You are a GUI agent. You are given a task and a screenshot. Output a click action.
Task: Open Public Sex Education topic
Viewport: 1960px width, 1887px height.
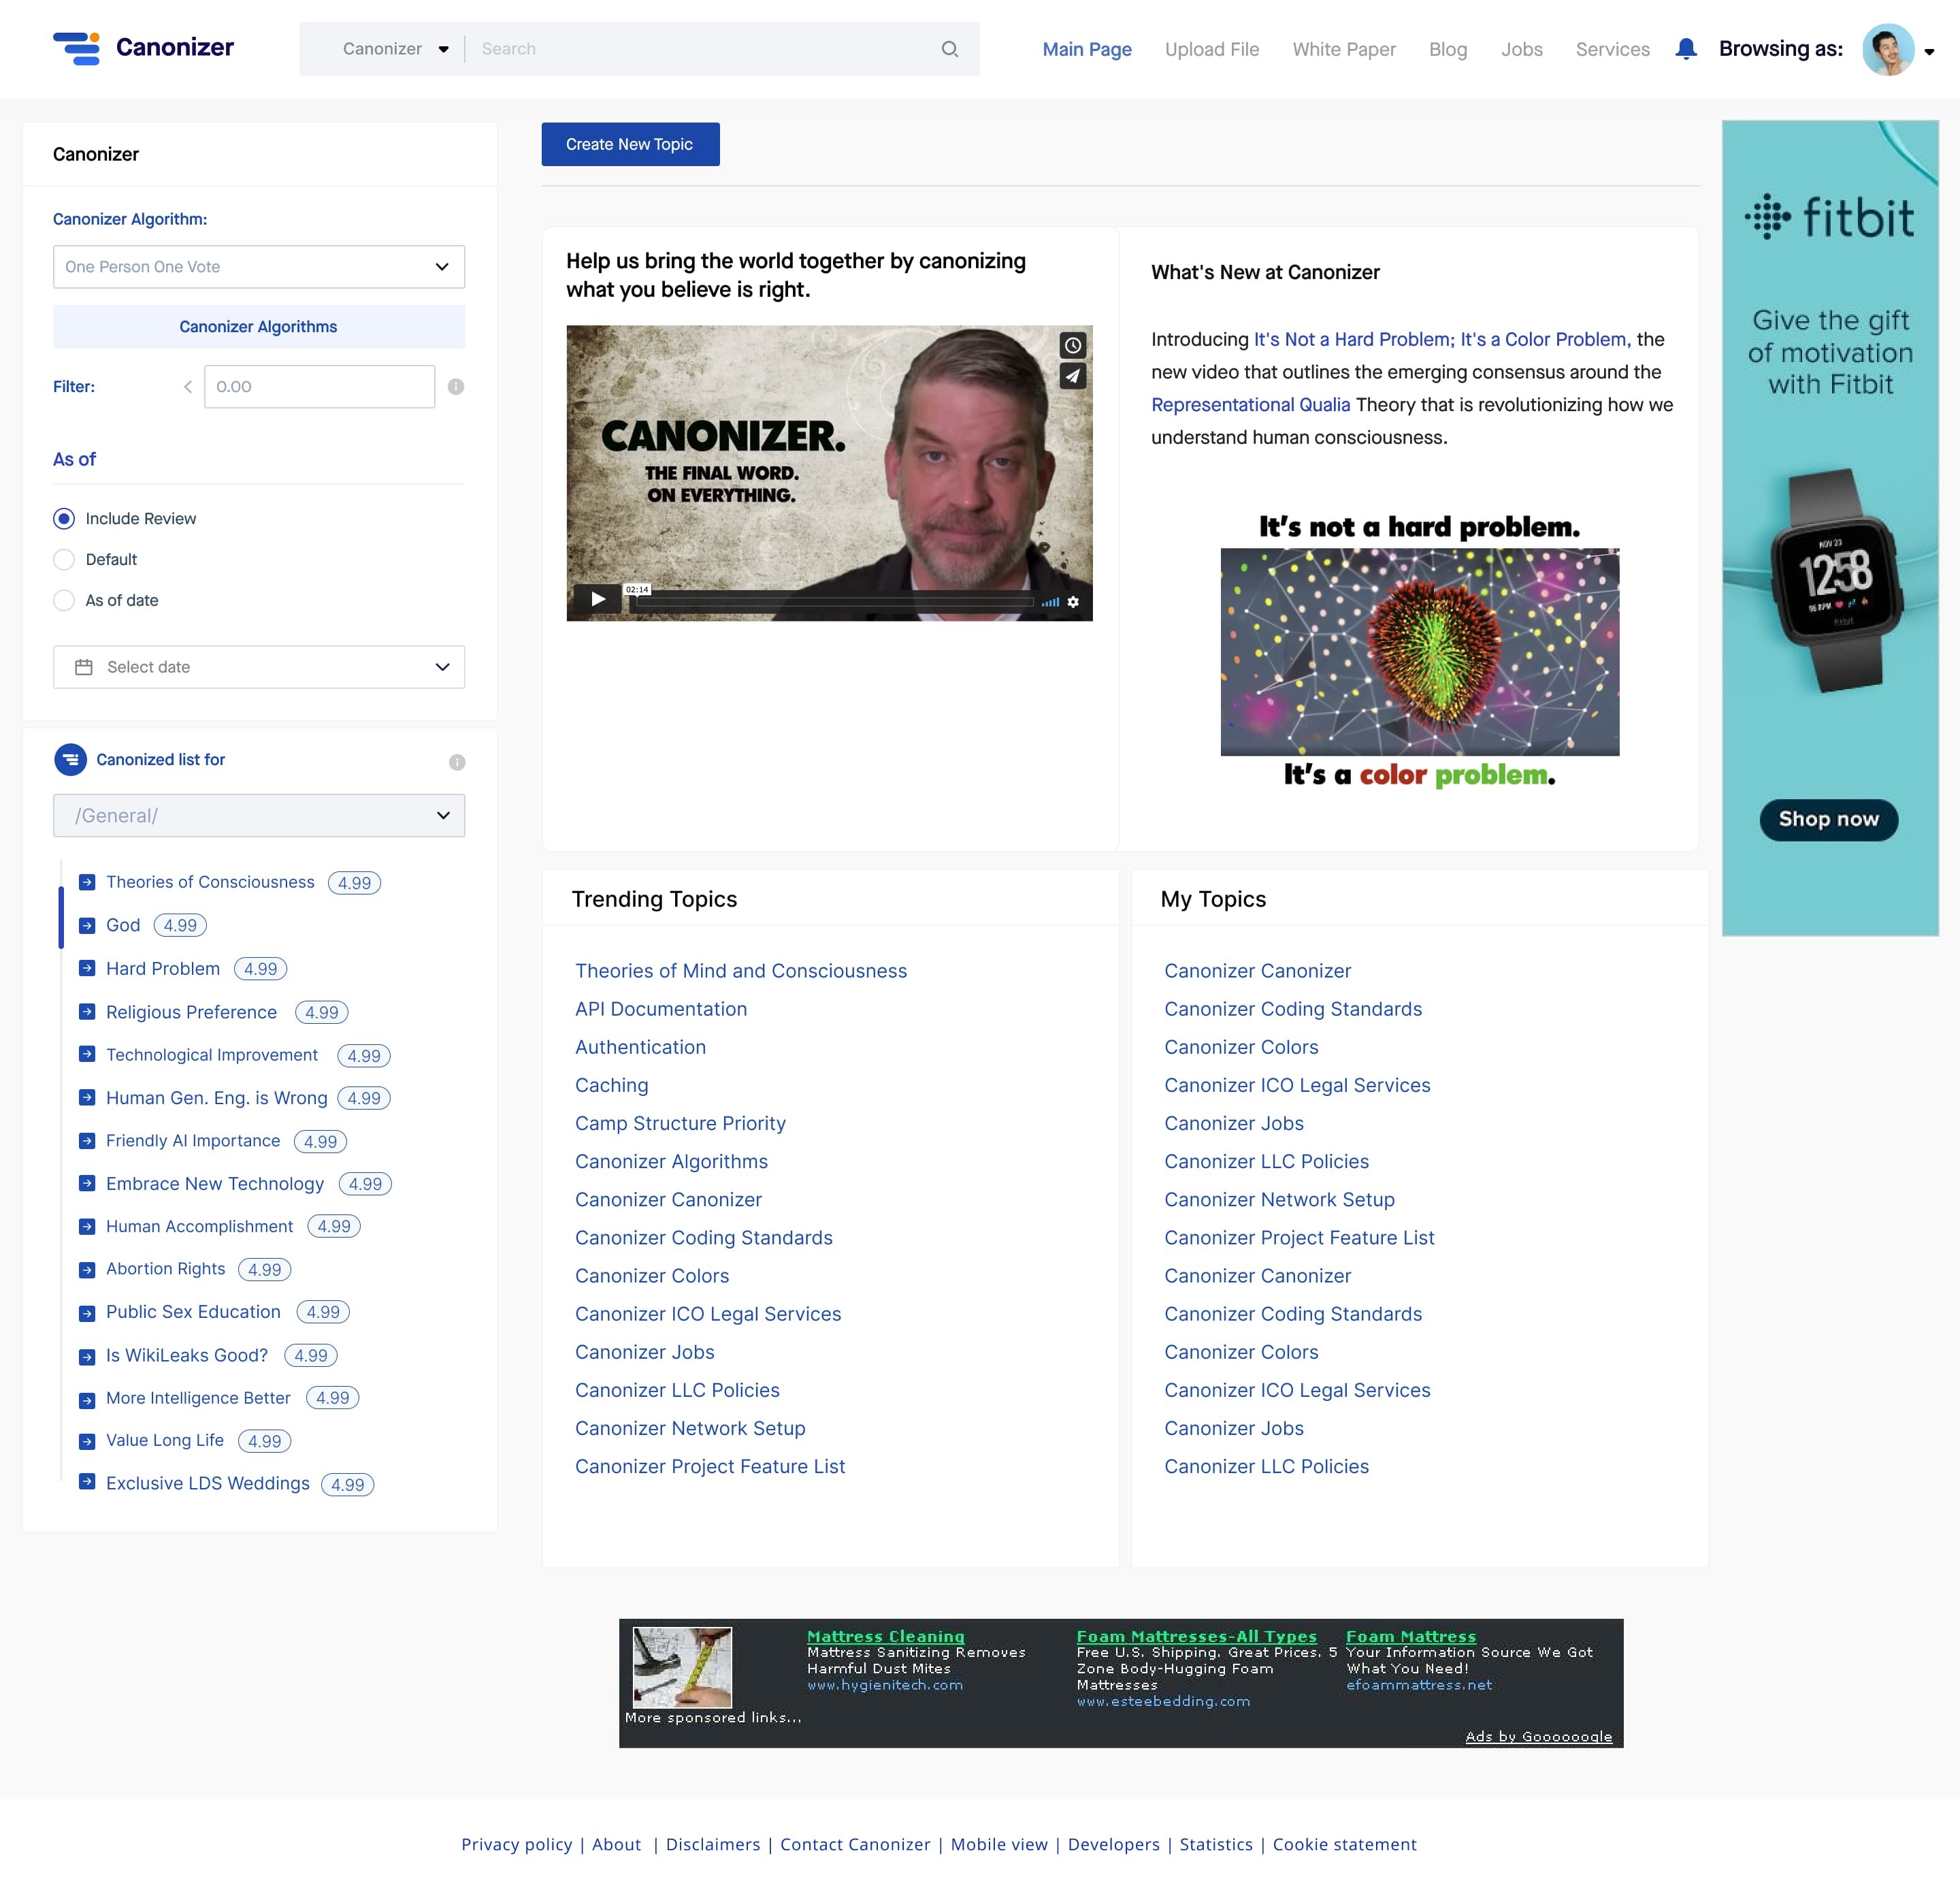pyautogui.click(x=193, y=1311)
